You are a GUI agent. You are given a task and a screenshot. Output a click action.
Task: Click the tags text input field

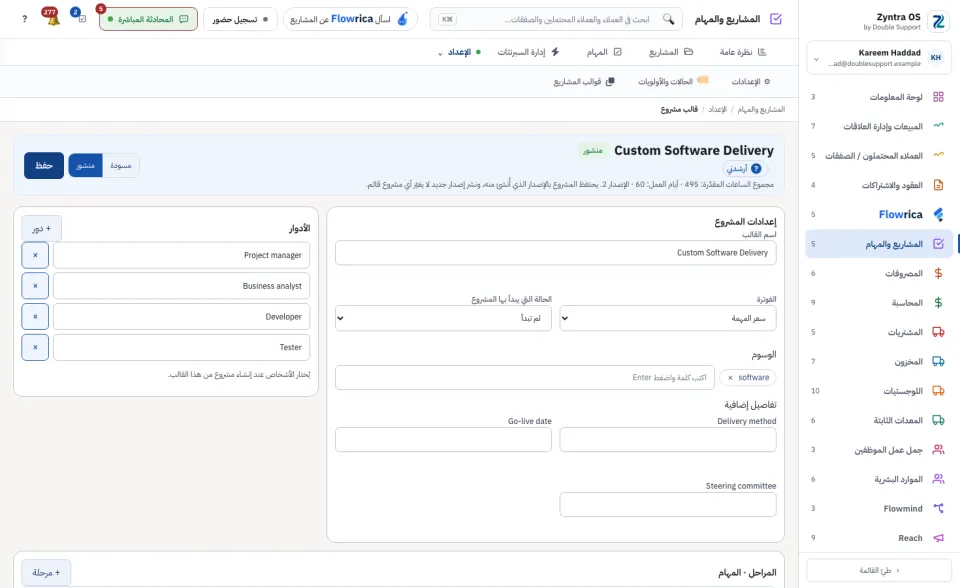(x=525, y=378)
